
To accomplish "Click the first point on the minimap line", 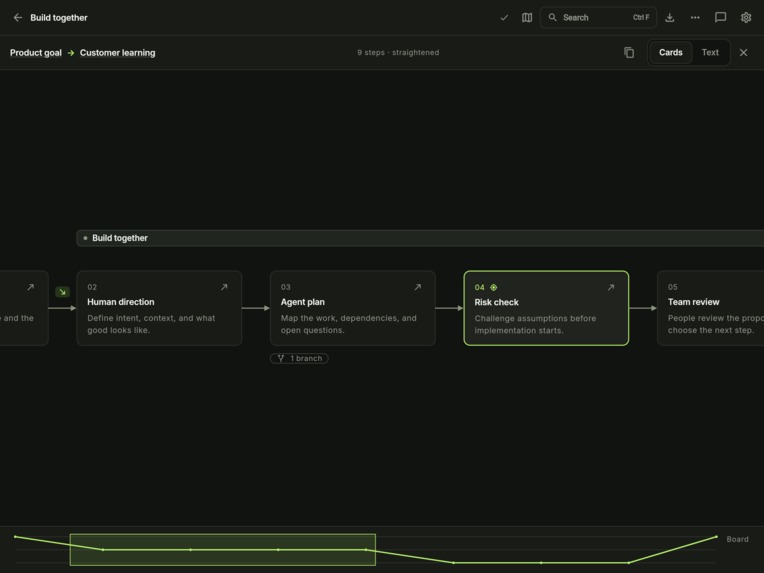I will (16, 536).
